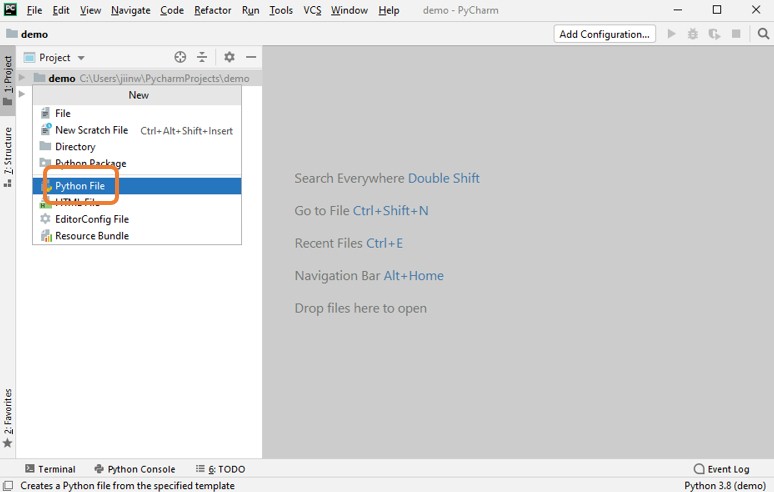Click the Collapse All icon in Project panel
Viewport: 774px width, 492px height.
202,57
